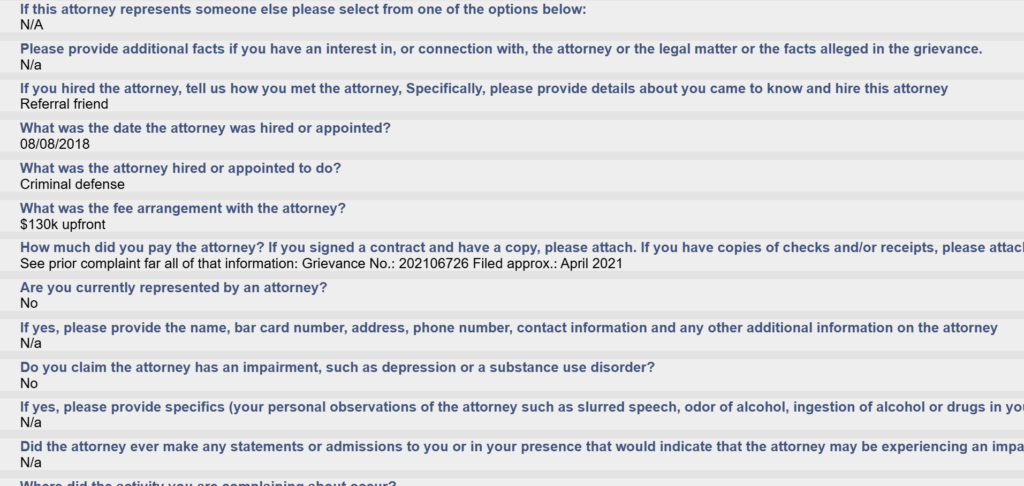
Task: Click the 'Please provide additional facts' question
Action: pos(500,49)
